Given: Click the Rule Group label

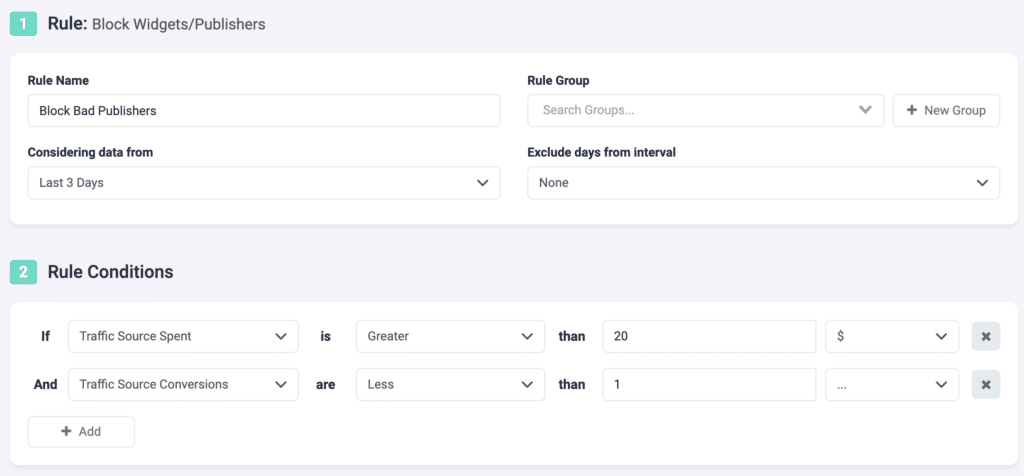Looking at the screenshot, I should tap(558, 81).
